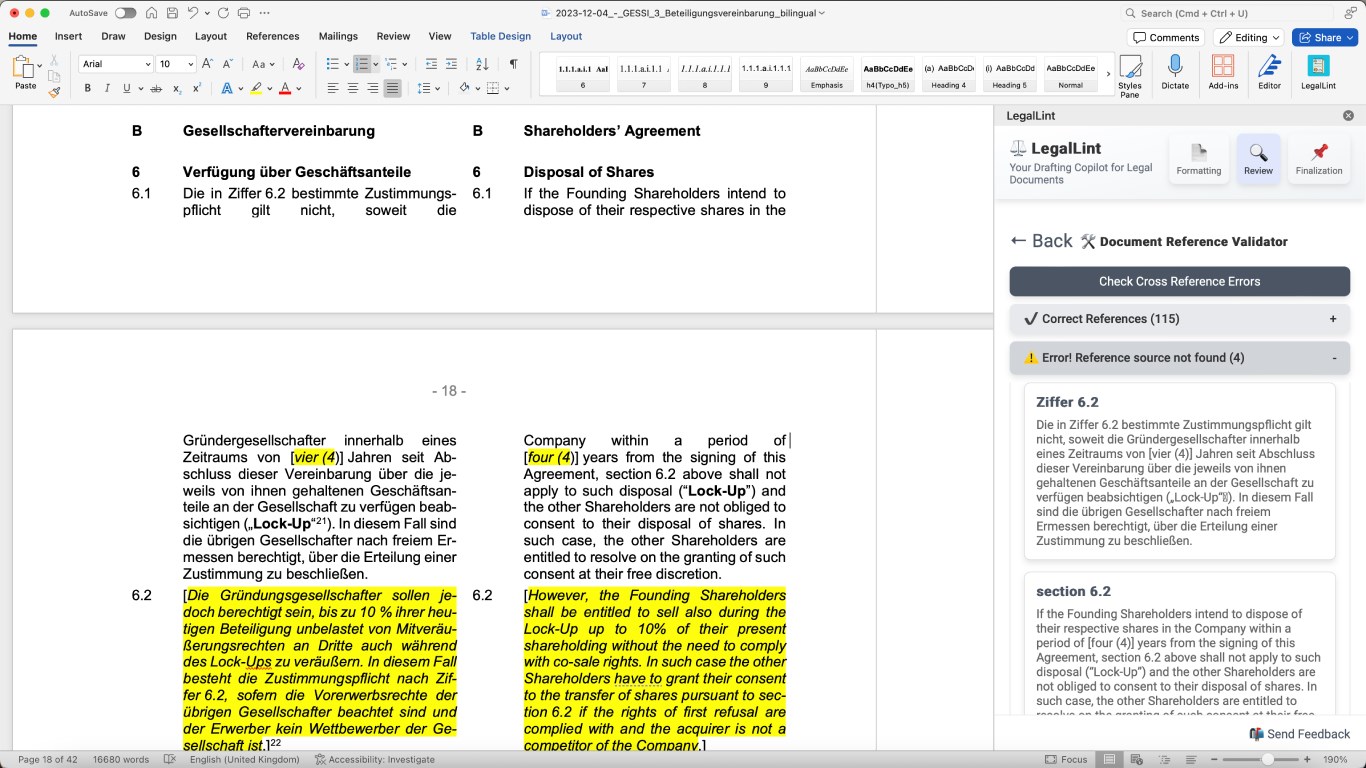Viewport: 1366px width, 768px height.
Task: Open the Mailings tab
Action: 338,36
